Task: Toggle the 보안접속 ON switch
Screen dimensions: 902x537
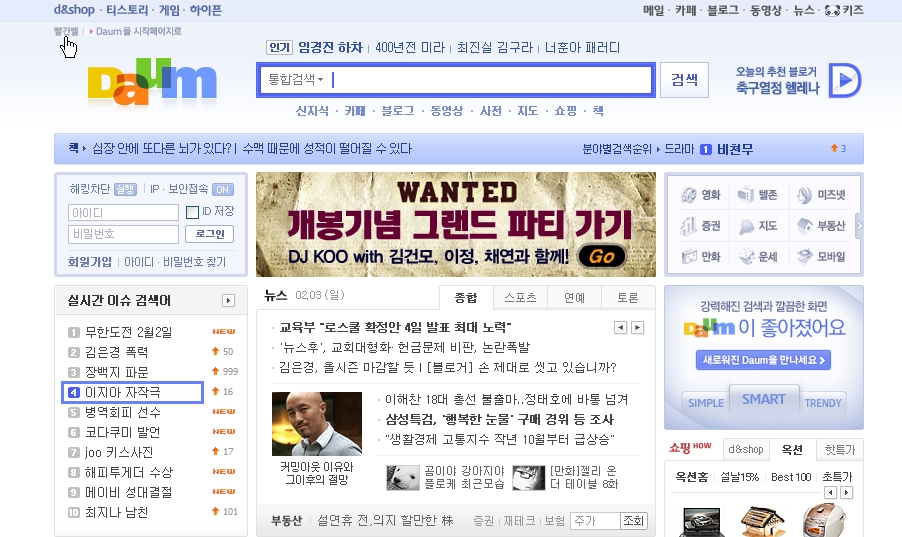Action: [222, 189]
